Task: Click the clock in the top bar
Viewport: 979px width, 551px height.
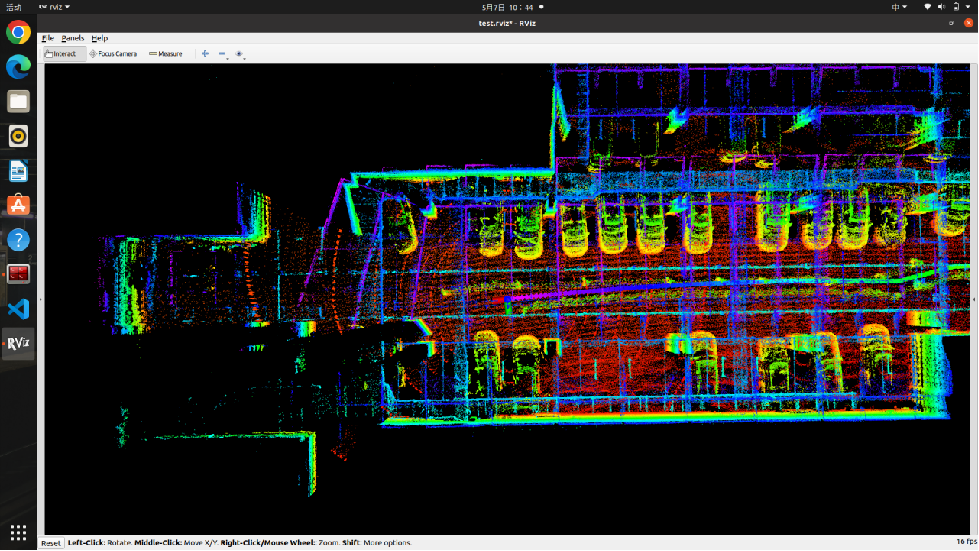Action: pos(506,7)
